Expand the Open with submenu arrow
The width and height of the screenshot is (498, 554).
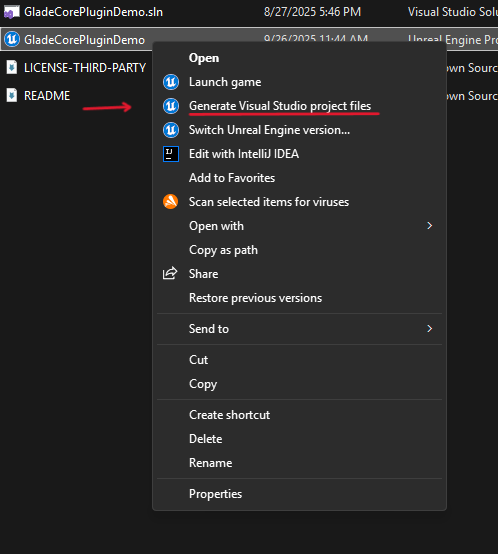[x=429, y=226]
